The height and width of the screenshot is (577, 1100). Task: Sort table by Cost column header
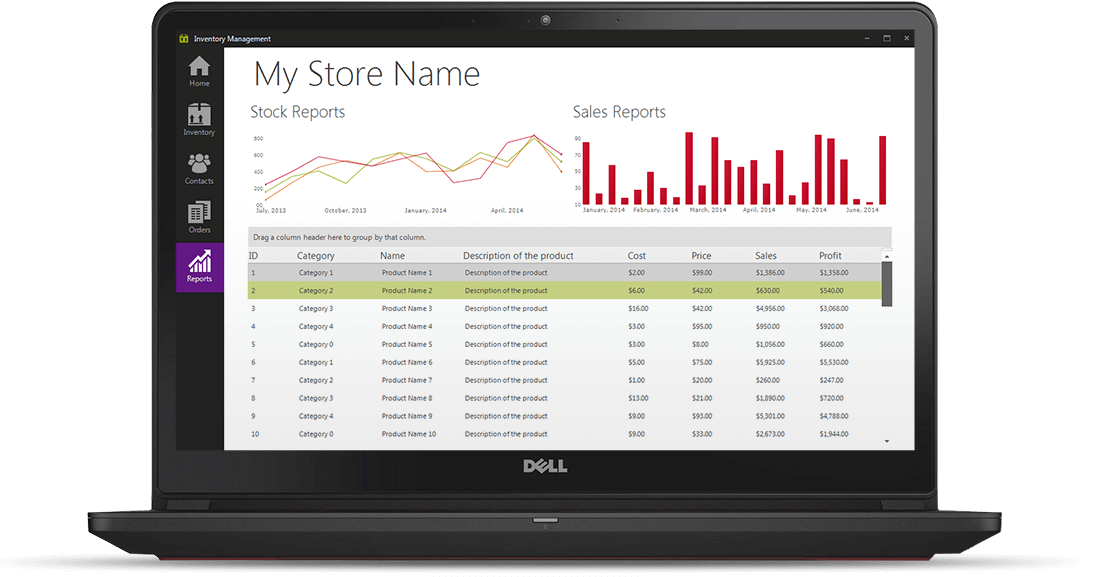click(637, 256)
